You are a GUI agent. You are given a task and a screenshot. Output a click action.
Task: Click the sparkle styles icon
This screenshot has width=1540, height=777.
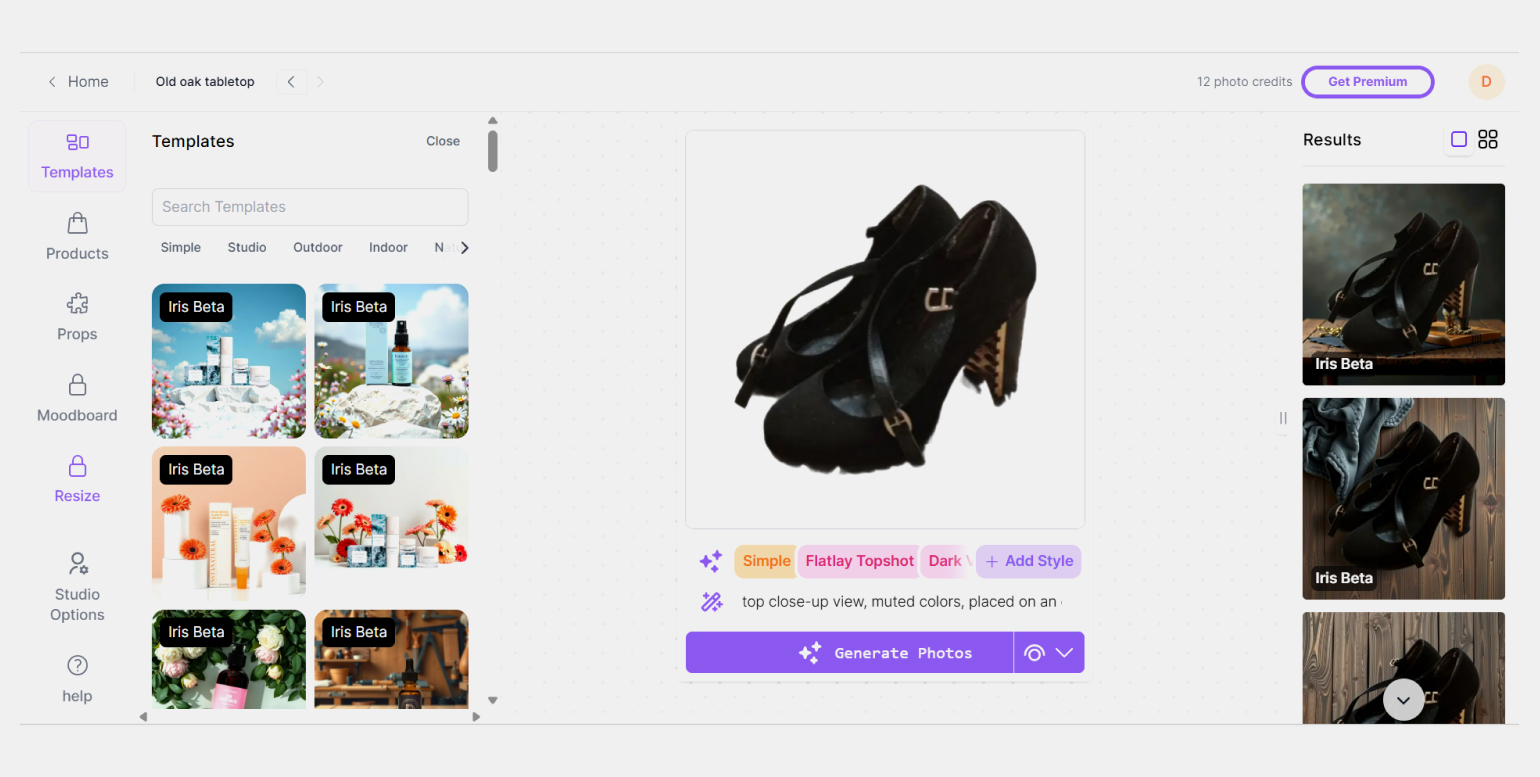point(711,561)
